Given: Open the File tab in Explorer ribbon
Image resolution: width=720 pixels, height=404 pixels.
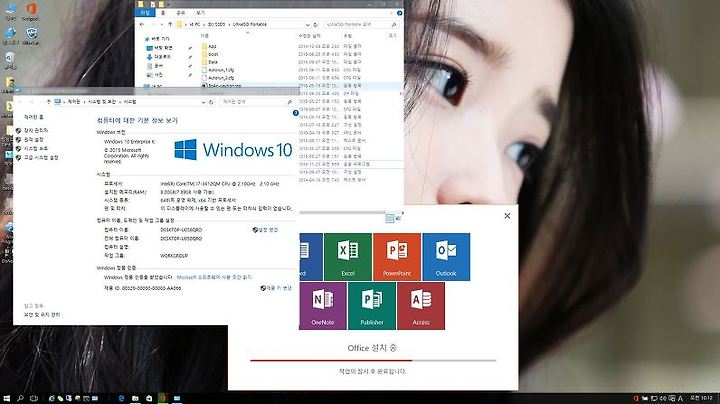Looking at the screenshot, I should [x=145, y=13].
